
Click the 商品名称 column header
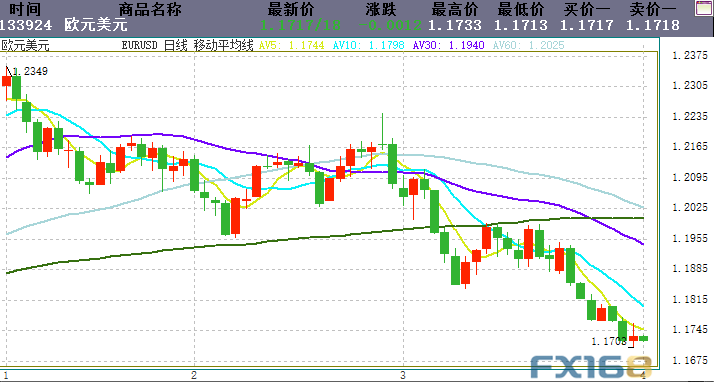(x=150, y=9)
